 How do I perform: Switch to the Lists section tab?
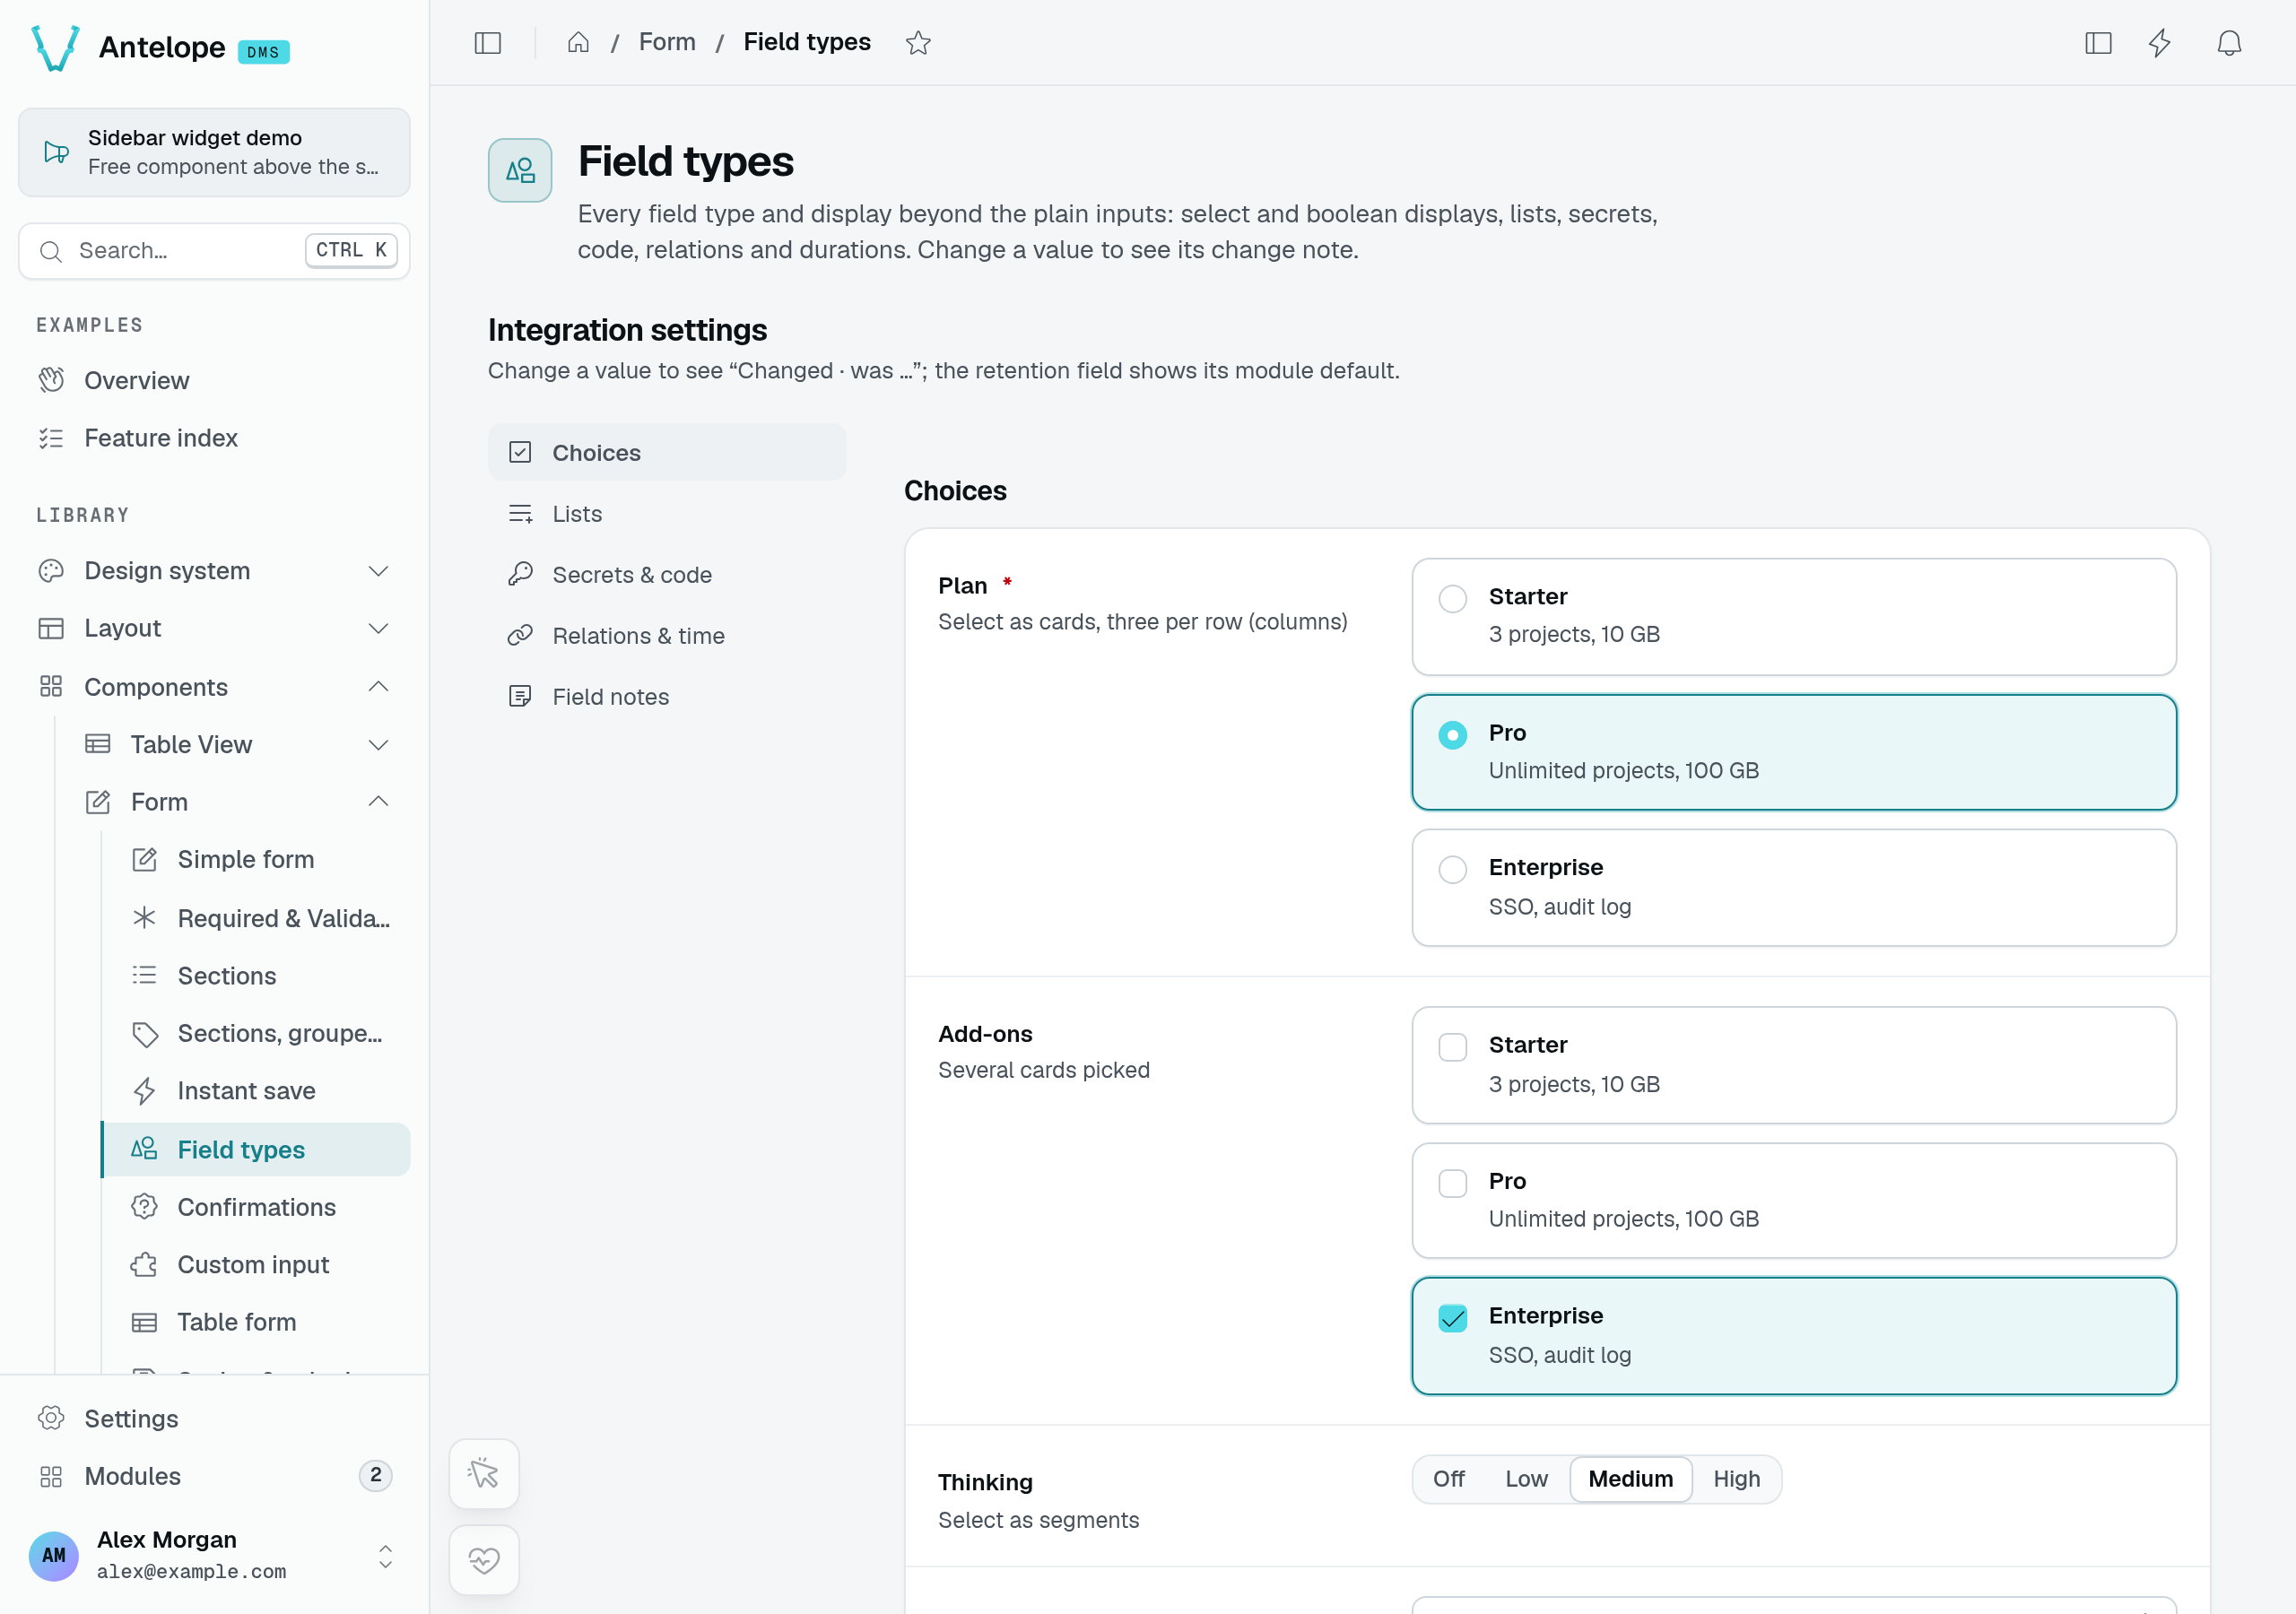point(667,514)
